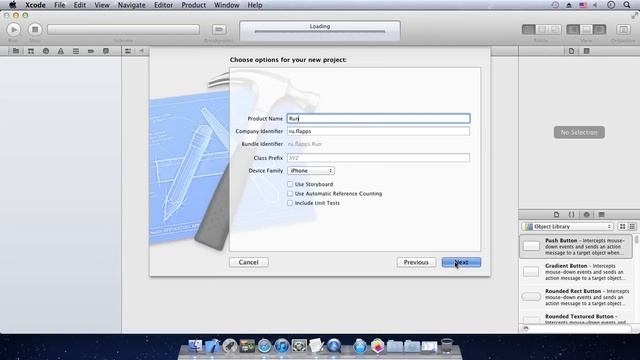
Task: Click the Run play button in toolbar
Action: pos(13,29)
